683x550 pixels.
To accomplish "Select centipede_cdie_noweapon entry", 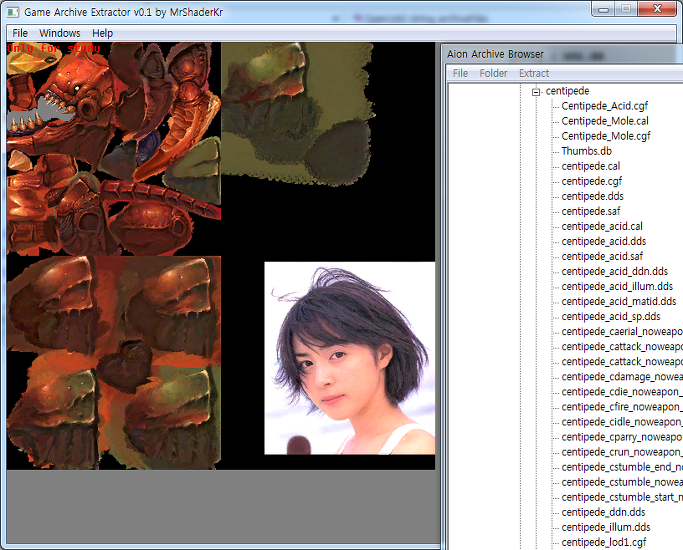I will (622, 392).
